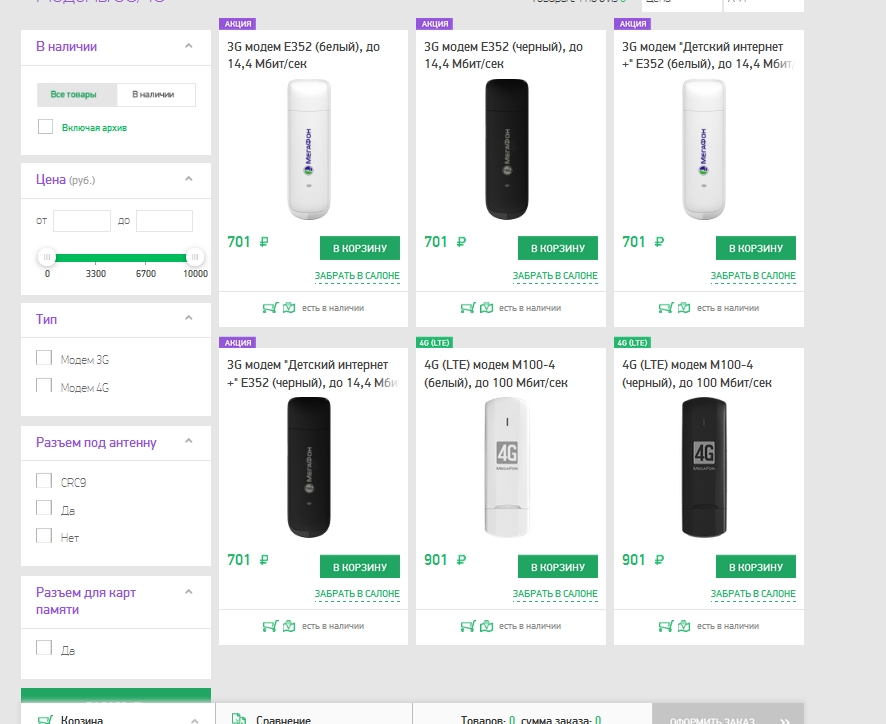This screenshot has width=886, height=724.
Task: Check the Модем 4G type filter
Action: point(44,386)
